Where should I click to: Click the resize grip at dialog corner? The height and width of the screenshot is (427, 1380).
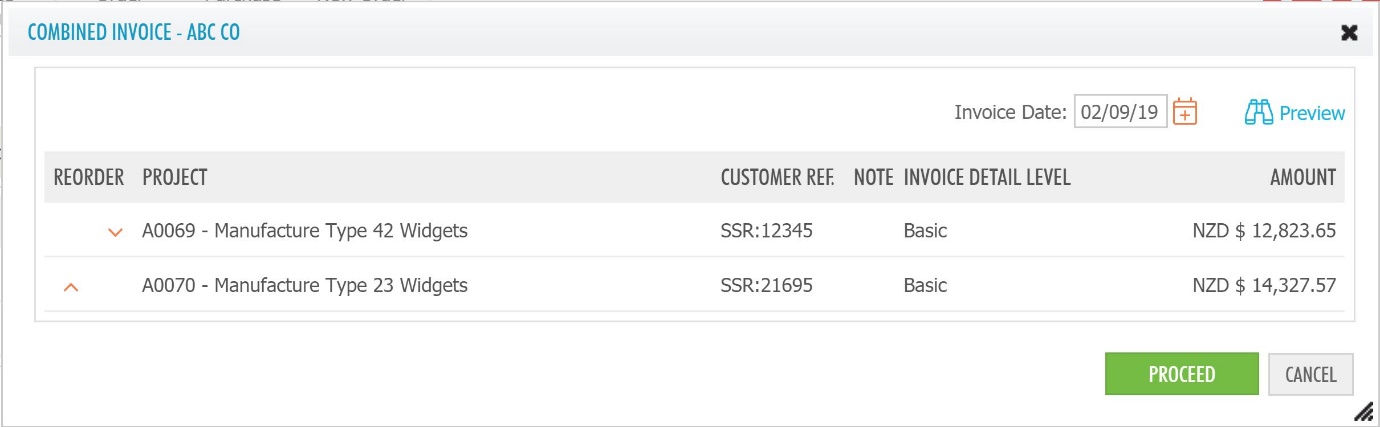[1362, 410]
